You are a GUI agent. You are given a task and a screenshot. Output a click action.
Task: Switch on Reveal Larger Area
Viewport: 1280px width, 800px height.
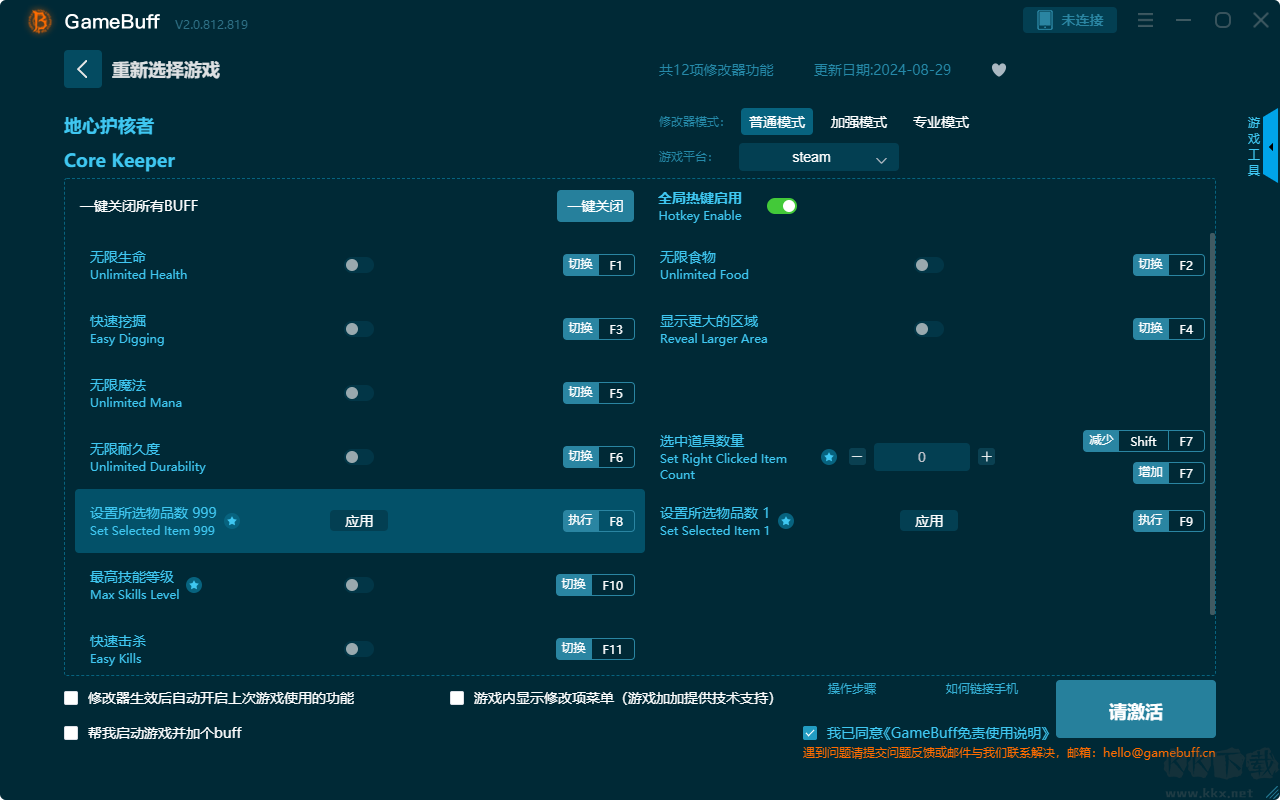pos(929,329)
